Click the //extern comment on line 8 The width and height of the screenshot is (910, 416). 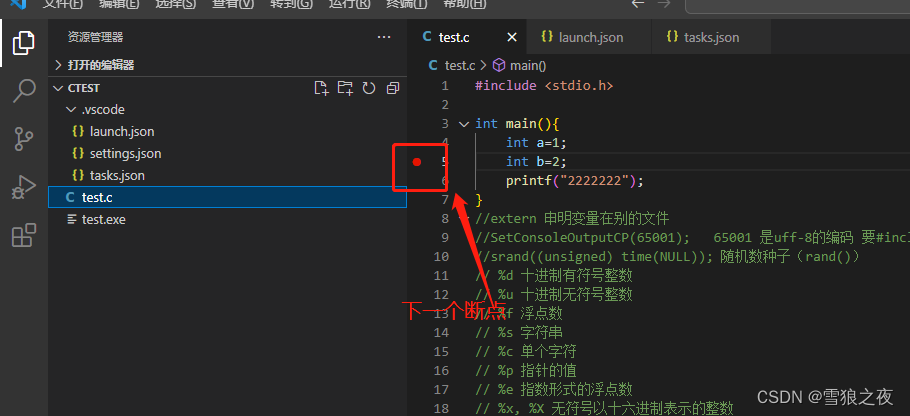click(x=572, y=219)
